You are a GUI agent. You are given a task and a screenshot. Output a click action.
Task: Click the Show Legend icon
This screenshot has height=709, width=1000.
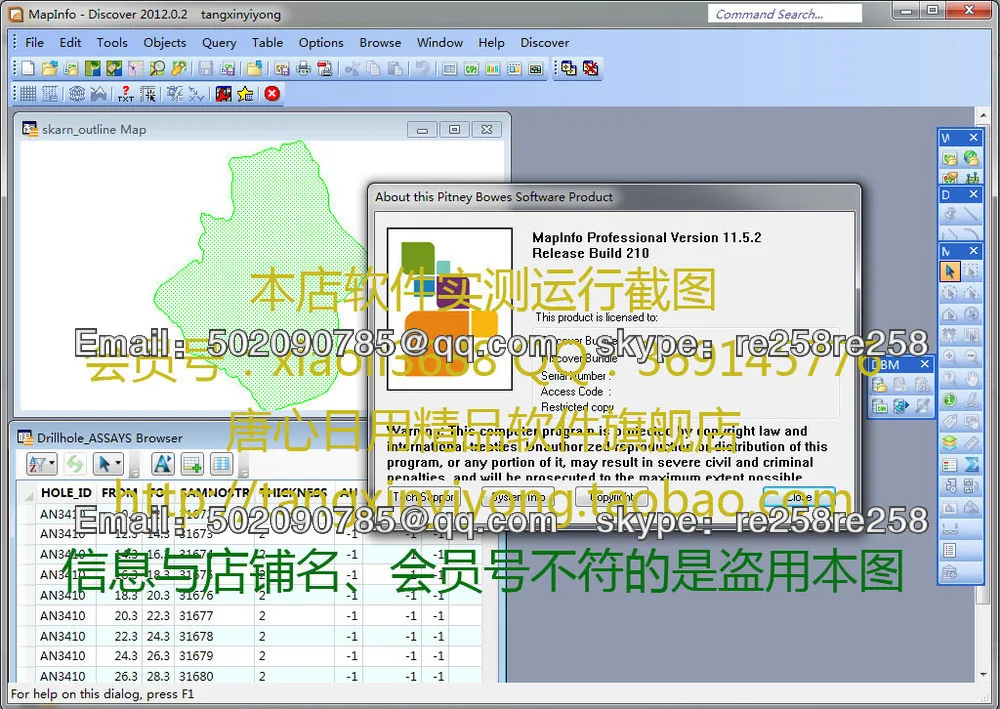[950, 465]
